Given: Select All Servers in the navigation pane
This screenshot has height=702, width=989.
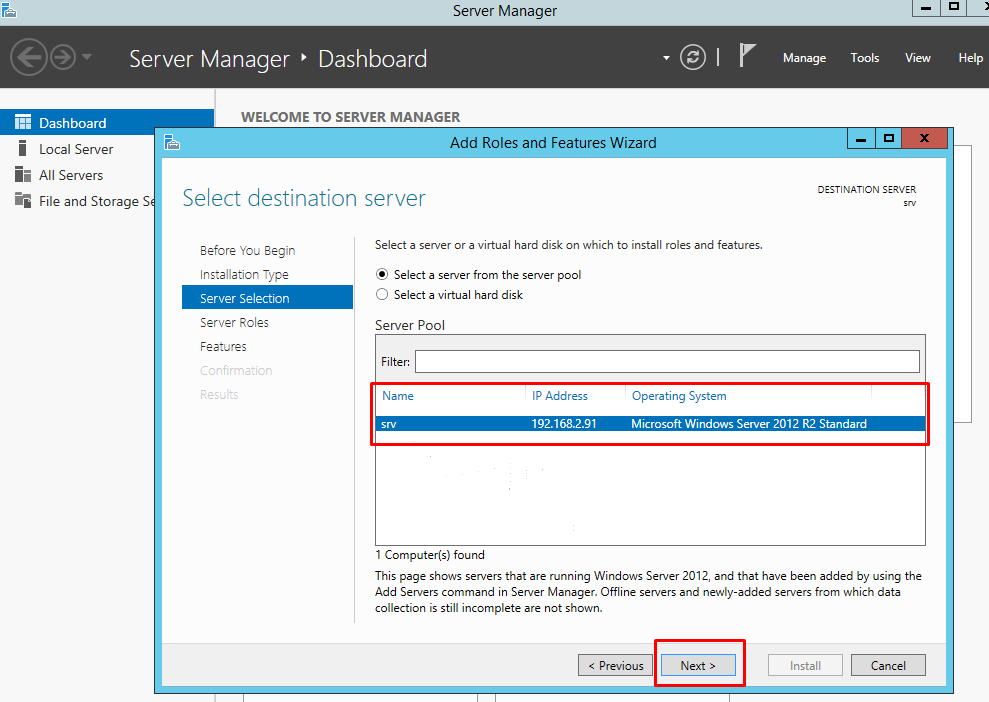Looking at the screenshot, I should [71, 175].
